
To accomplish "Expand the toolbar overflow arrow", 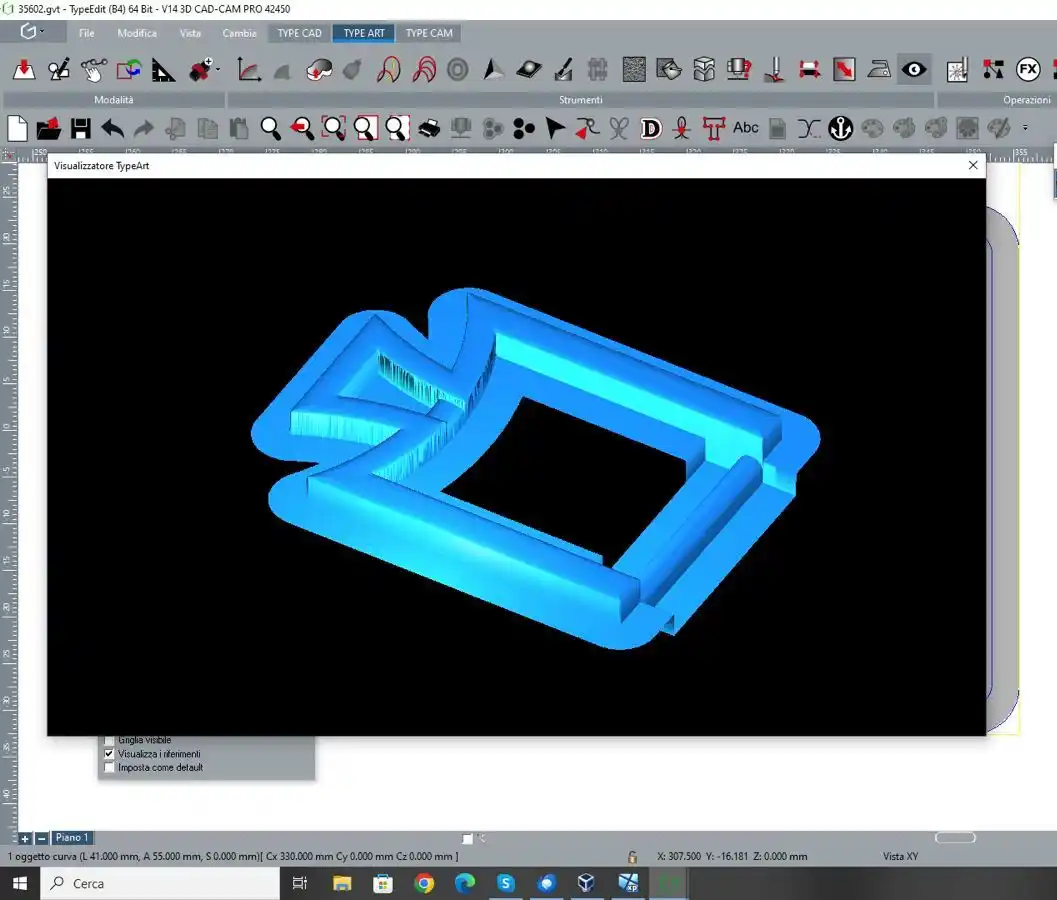I will (x=1025, y=127).
